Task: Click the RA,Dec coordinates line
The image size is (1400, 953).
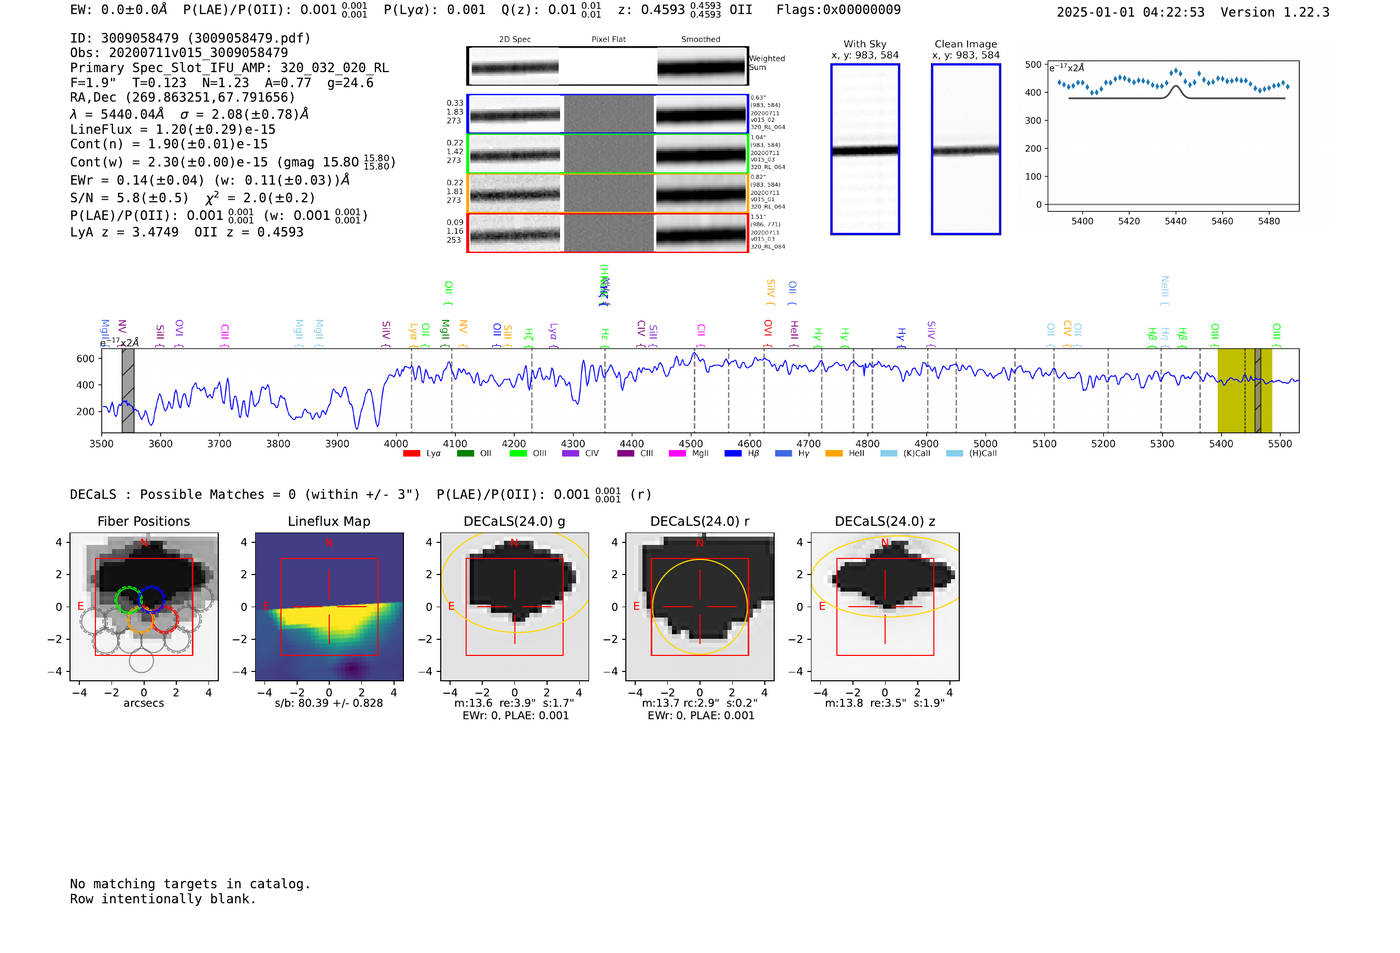Action: click(182, 98)
